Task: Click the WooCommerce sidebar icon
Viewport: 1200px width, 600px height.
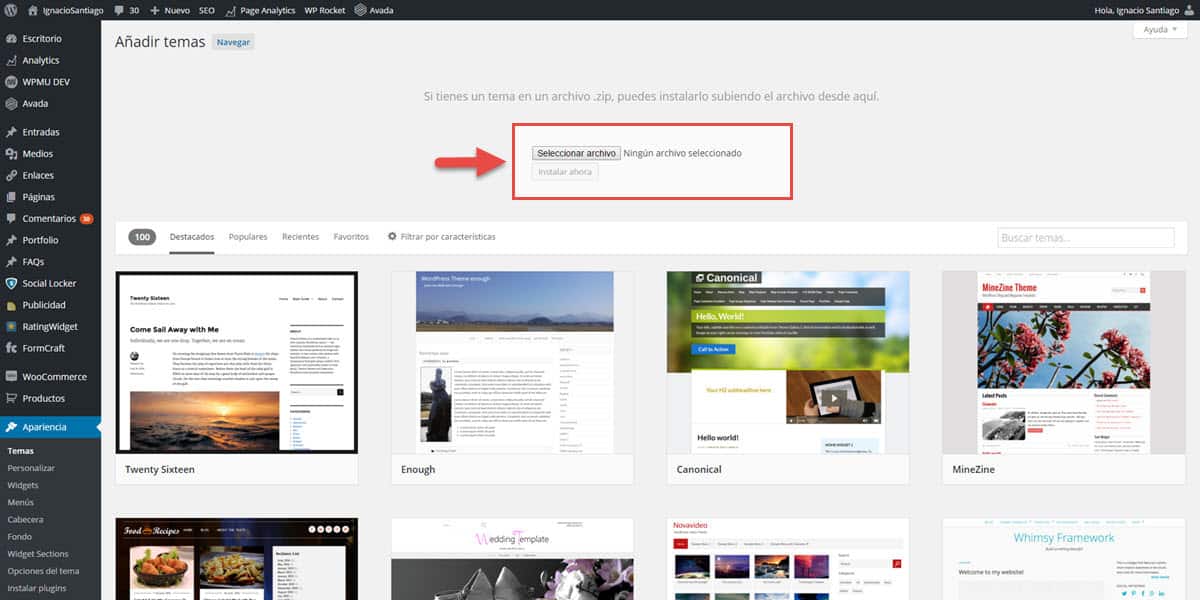Action: pos(11,377)
